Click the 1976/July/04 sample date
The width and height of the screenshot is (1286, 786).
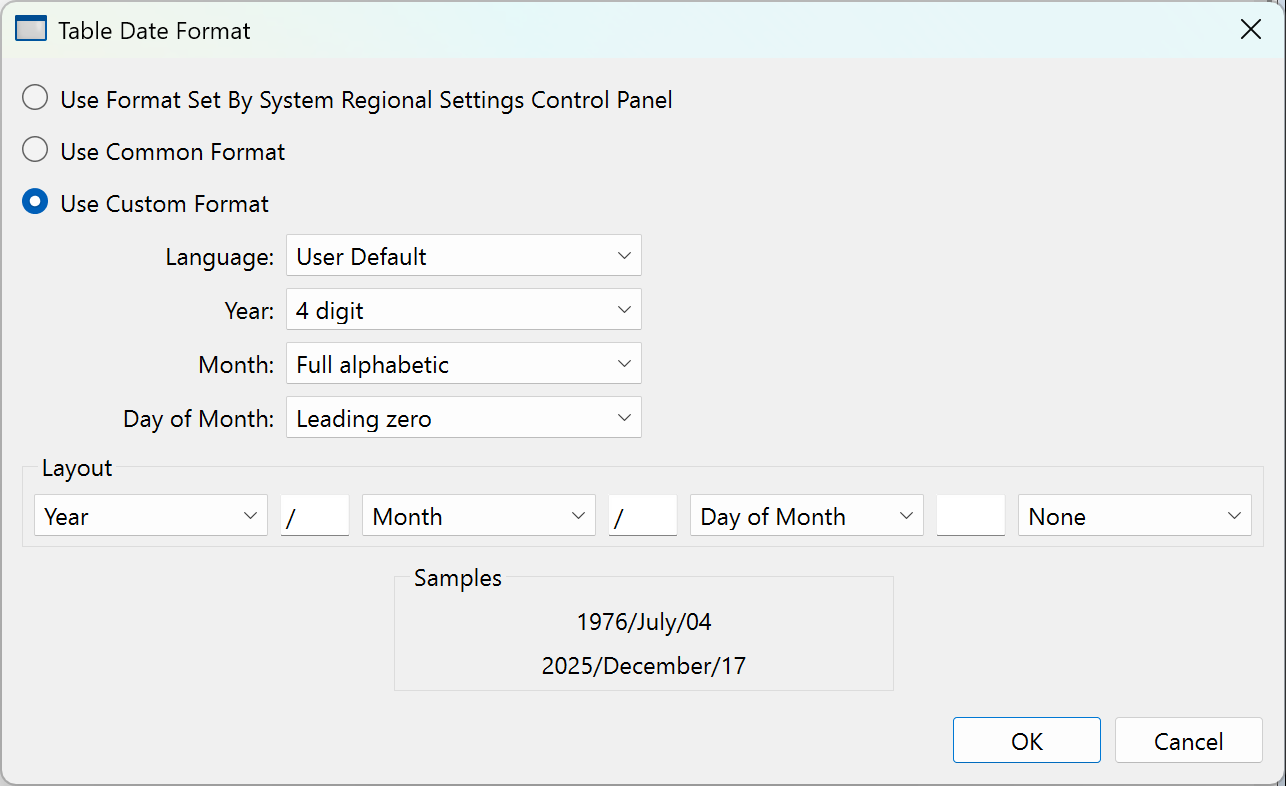644,622
